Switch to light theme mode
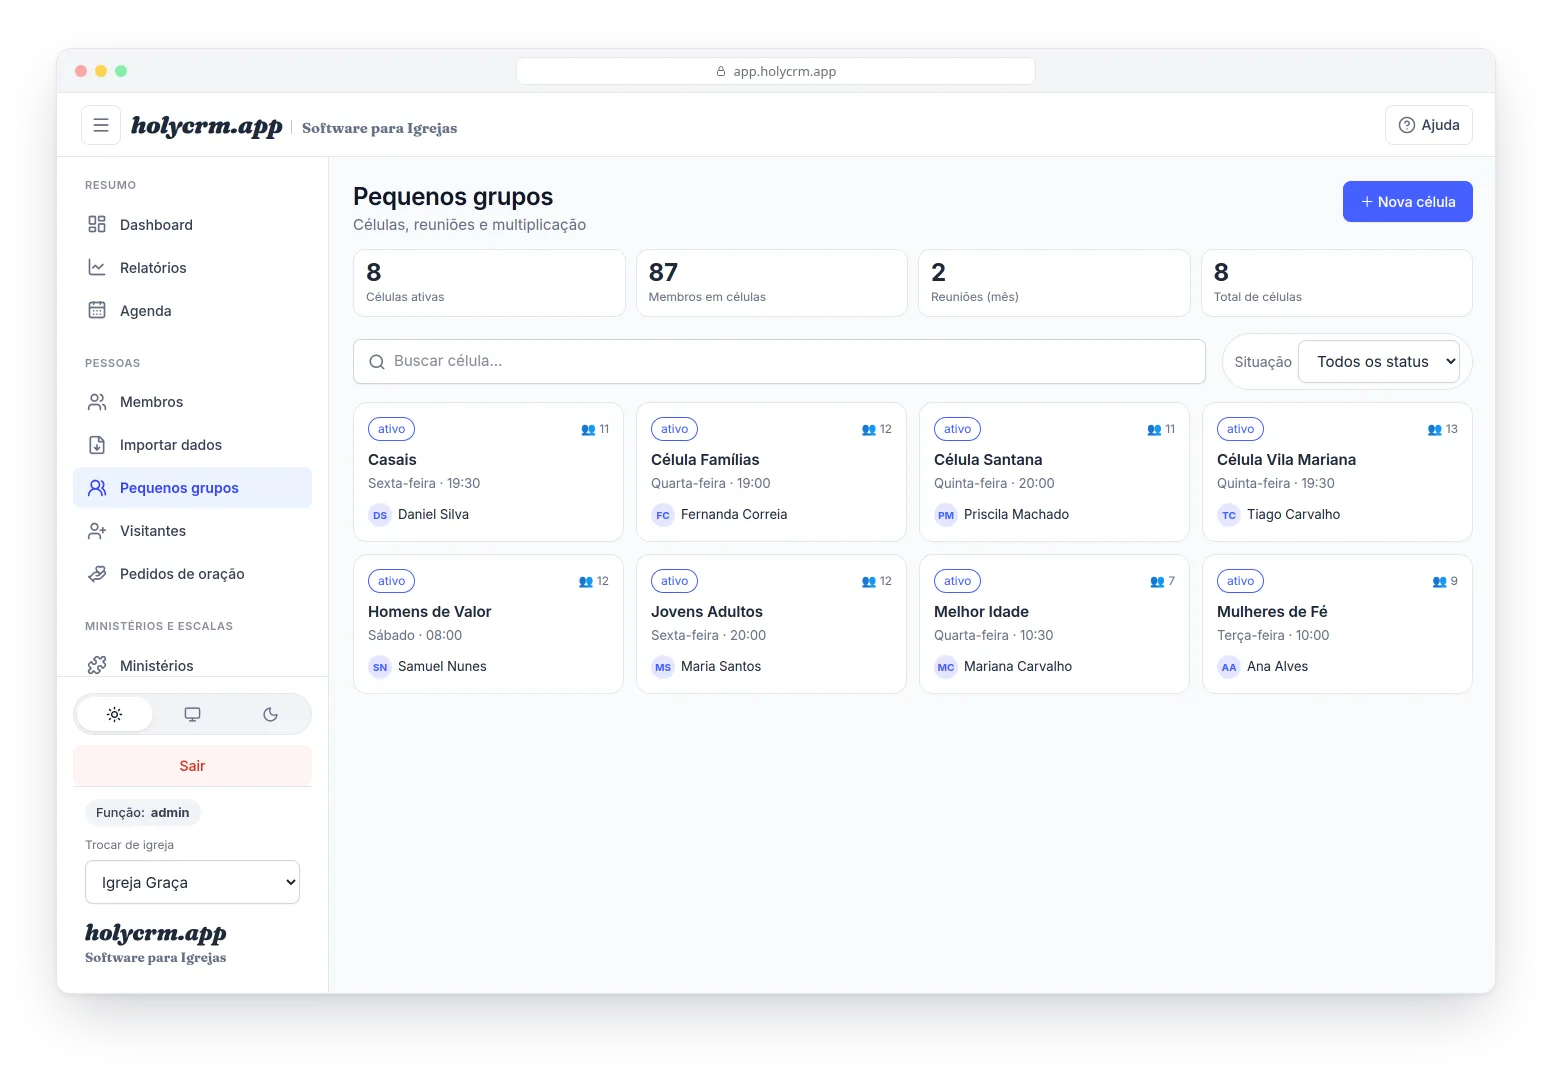 [115, 714]
